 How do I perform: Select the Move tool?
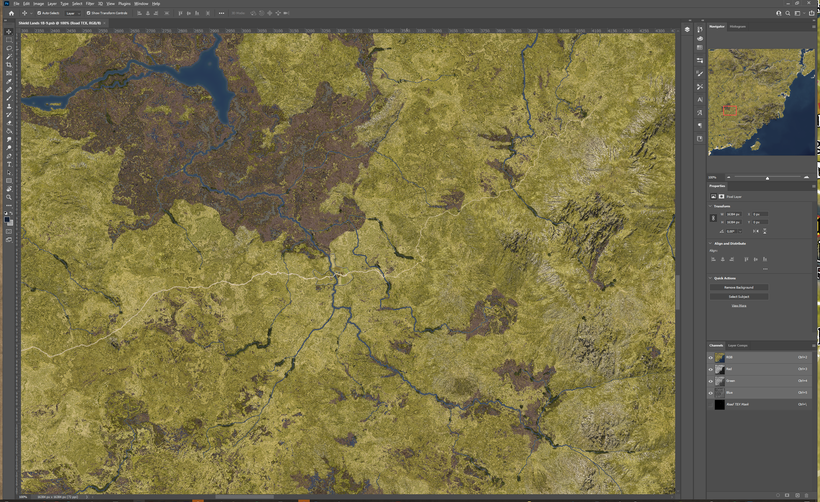click(9, 31)
